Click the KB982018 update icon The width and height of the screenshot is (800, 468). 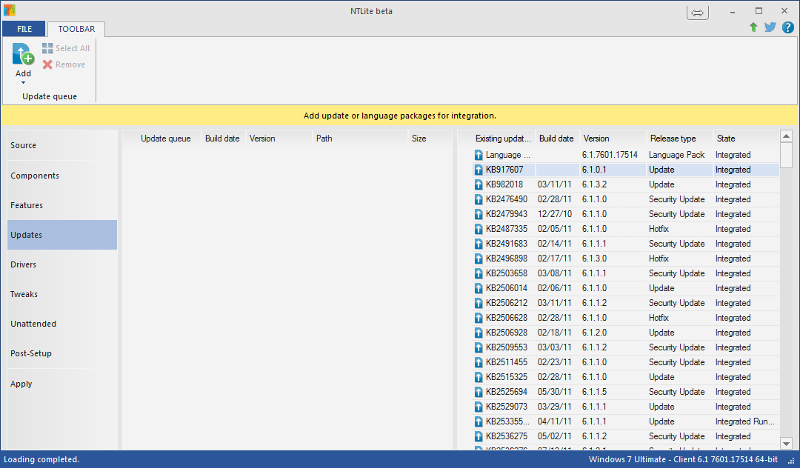pos(479,184)
